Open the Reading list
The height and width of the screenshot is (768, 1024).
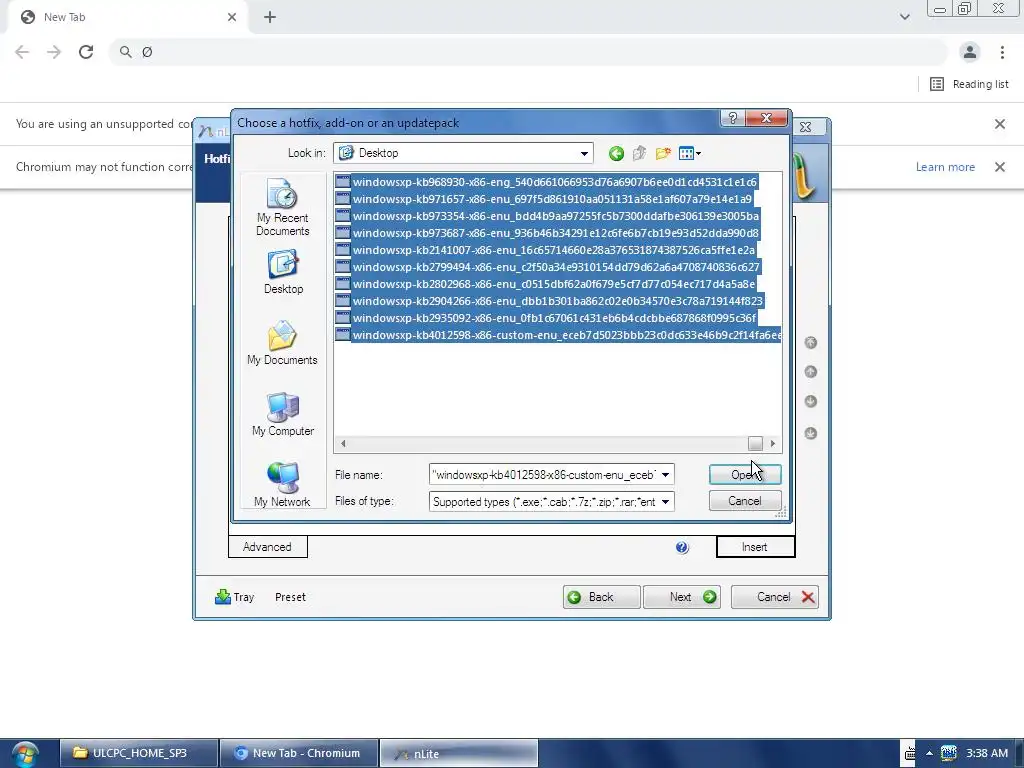click(969, 84)
